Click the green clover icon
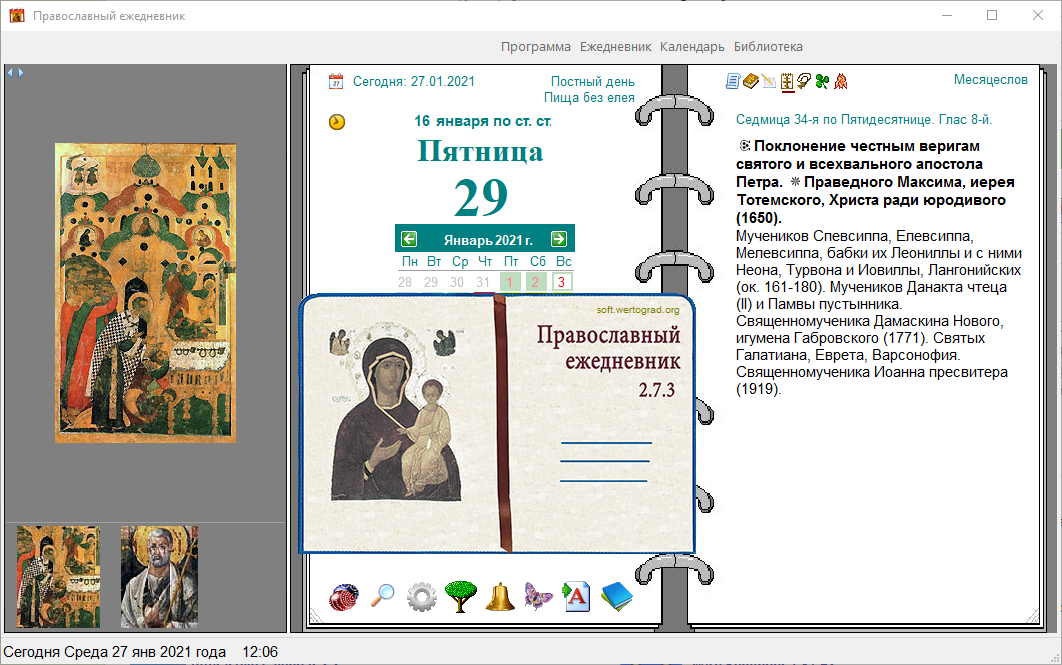This screenshot has width=1062, height=665. coord(822,81)
